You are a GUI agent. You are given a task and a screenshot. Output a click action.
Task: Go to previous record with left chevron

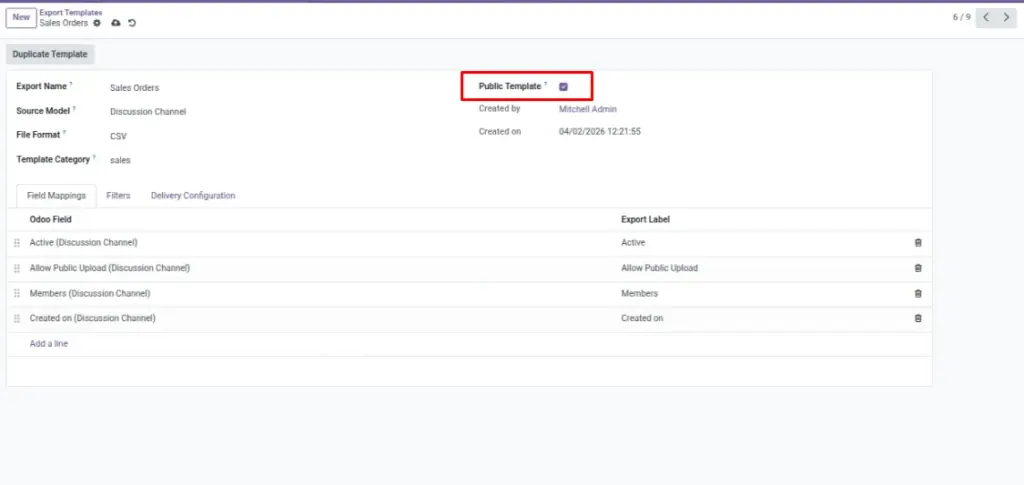click(x=986, y=18)
